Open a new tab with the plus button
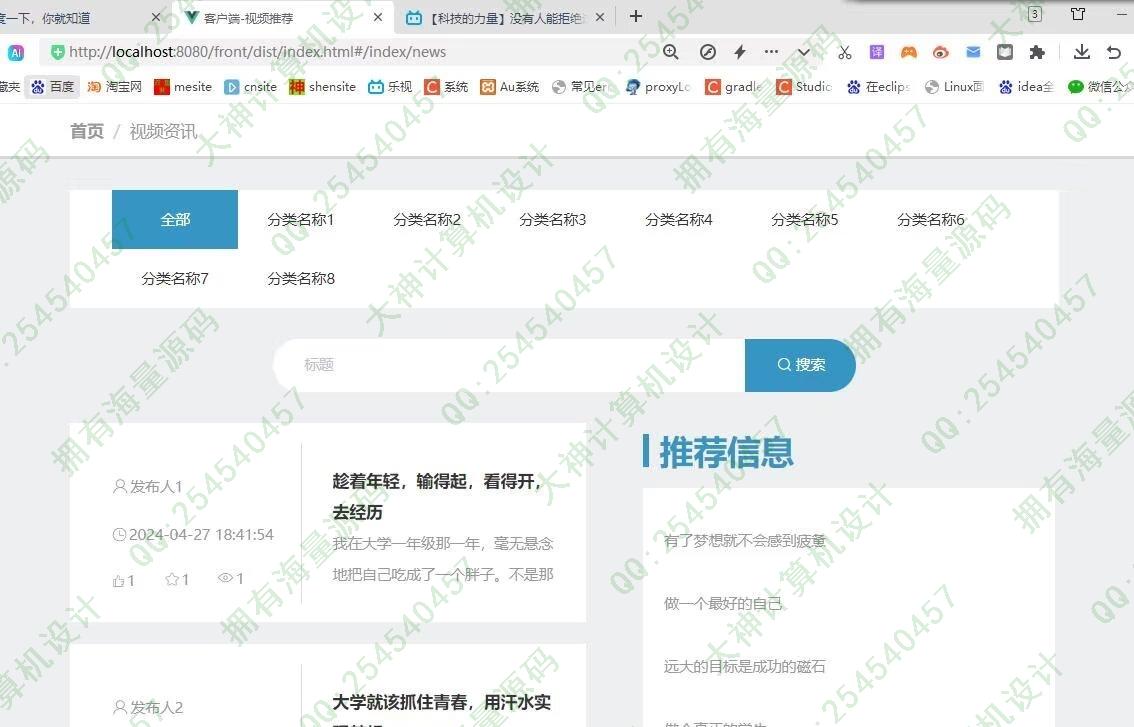 pos(636,16)
